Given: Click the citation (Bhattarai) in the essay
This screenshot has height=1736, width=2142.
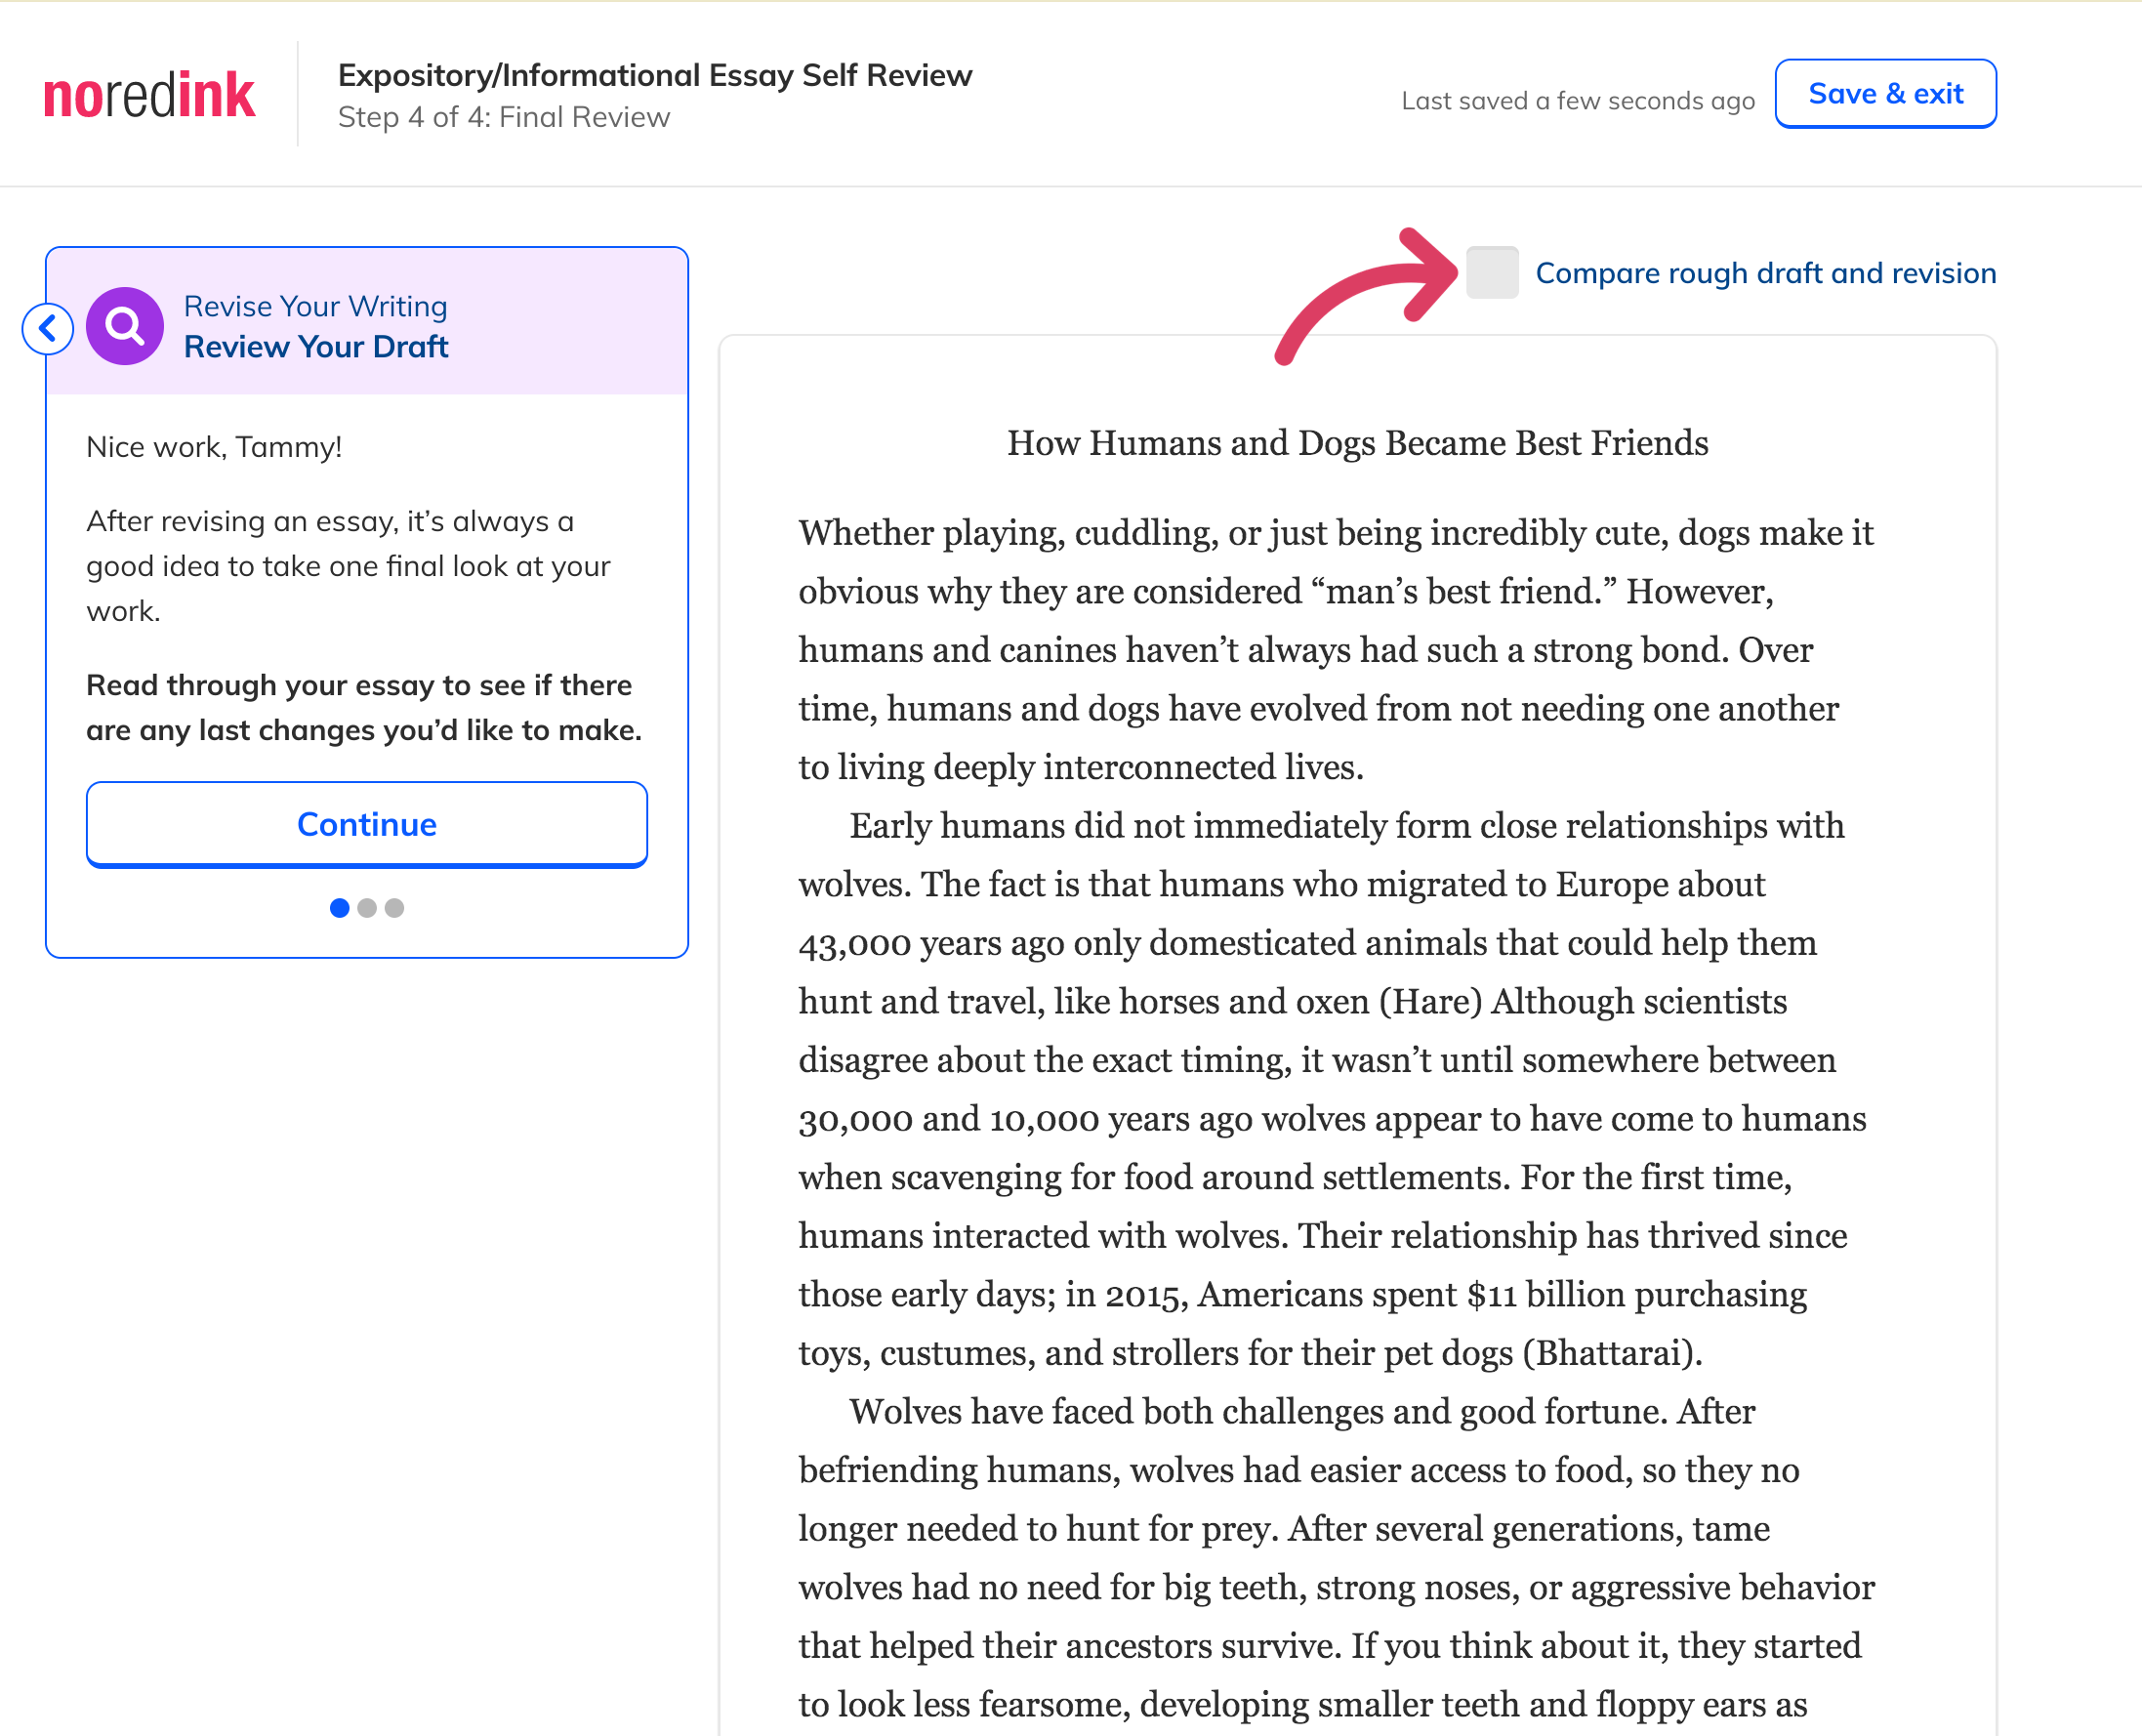Looking at the screenshot, I should (x=1607, y=1353).
